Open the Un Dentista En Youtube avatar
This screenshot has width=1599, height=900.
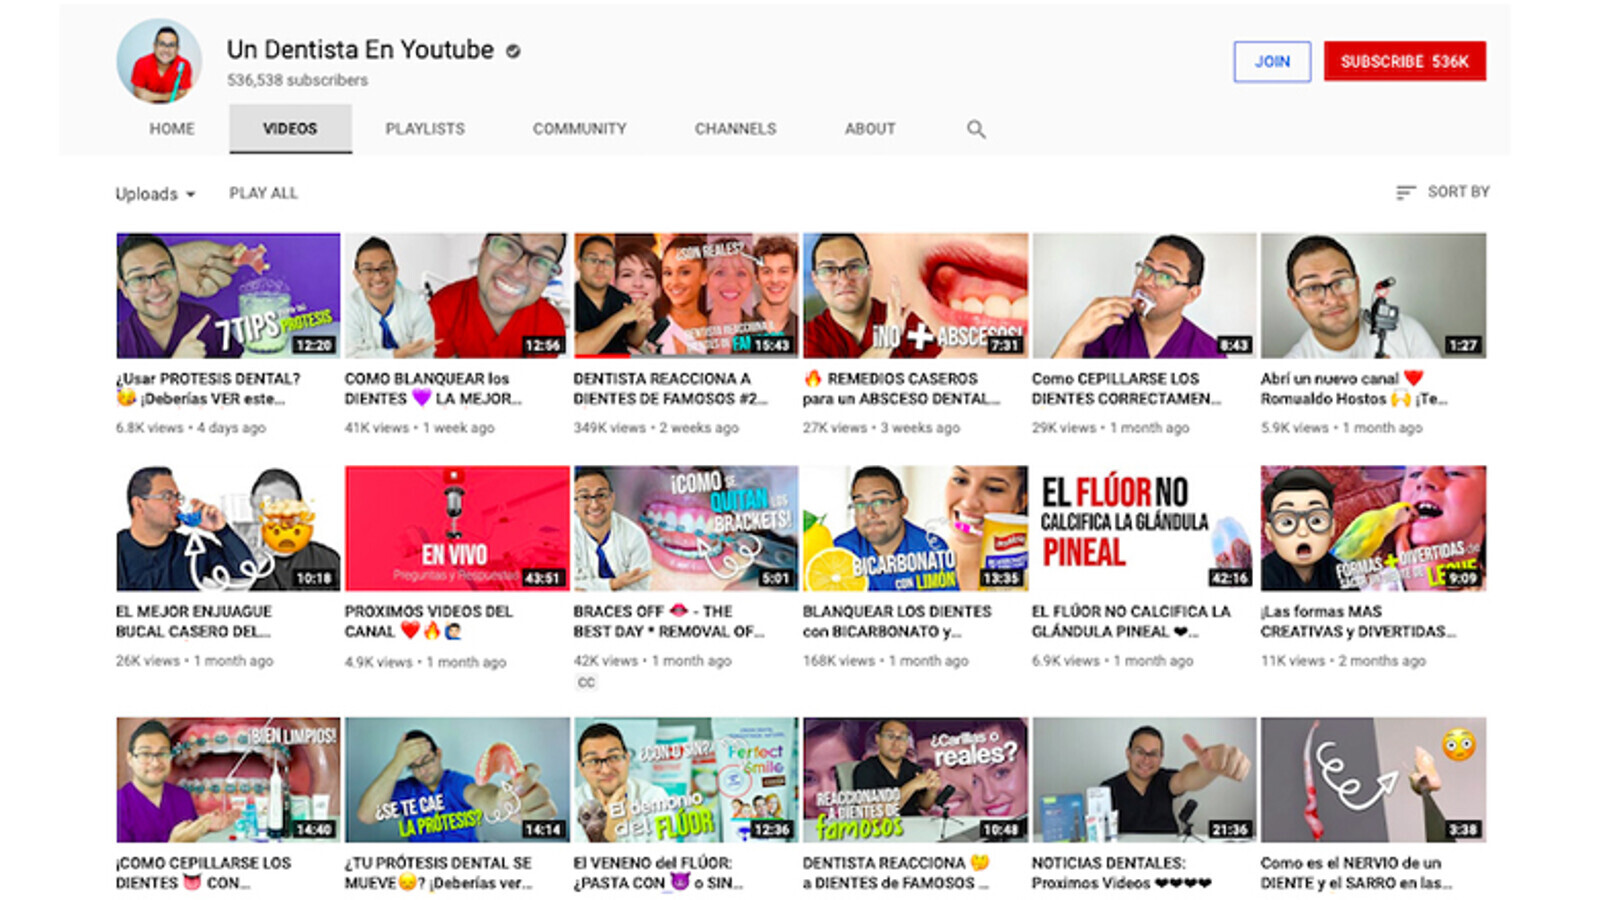(159, 61)
